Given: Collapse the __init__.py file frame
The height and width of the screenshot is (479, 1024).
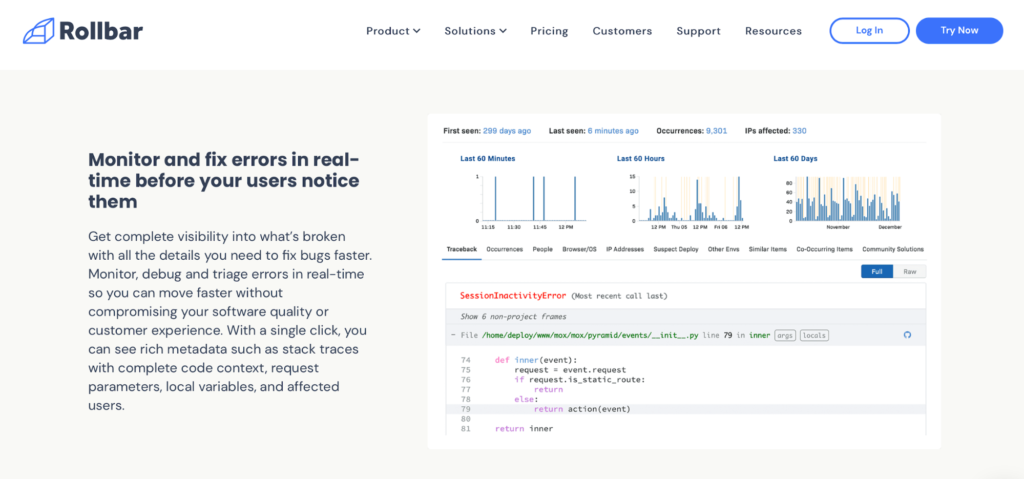Looking at the screenshot, I should point(453,335).
